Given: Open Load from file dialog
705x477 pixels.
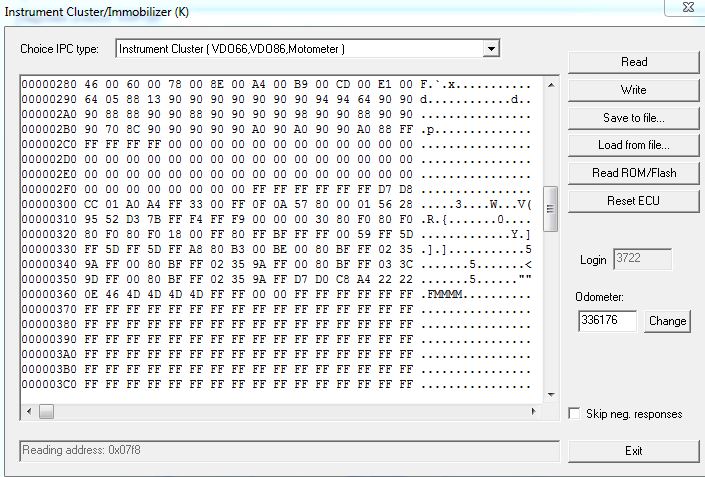Looking at the screenshot, I should 633,145.
